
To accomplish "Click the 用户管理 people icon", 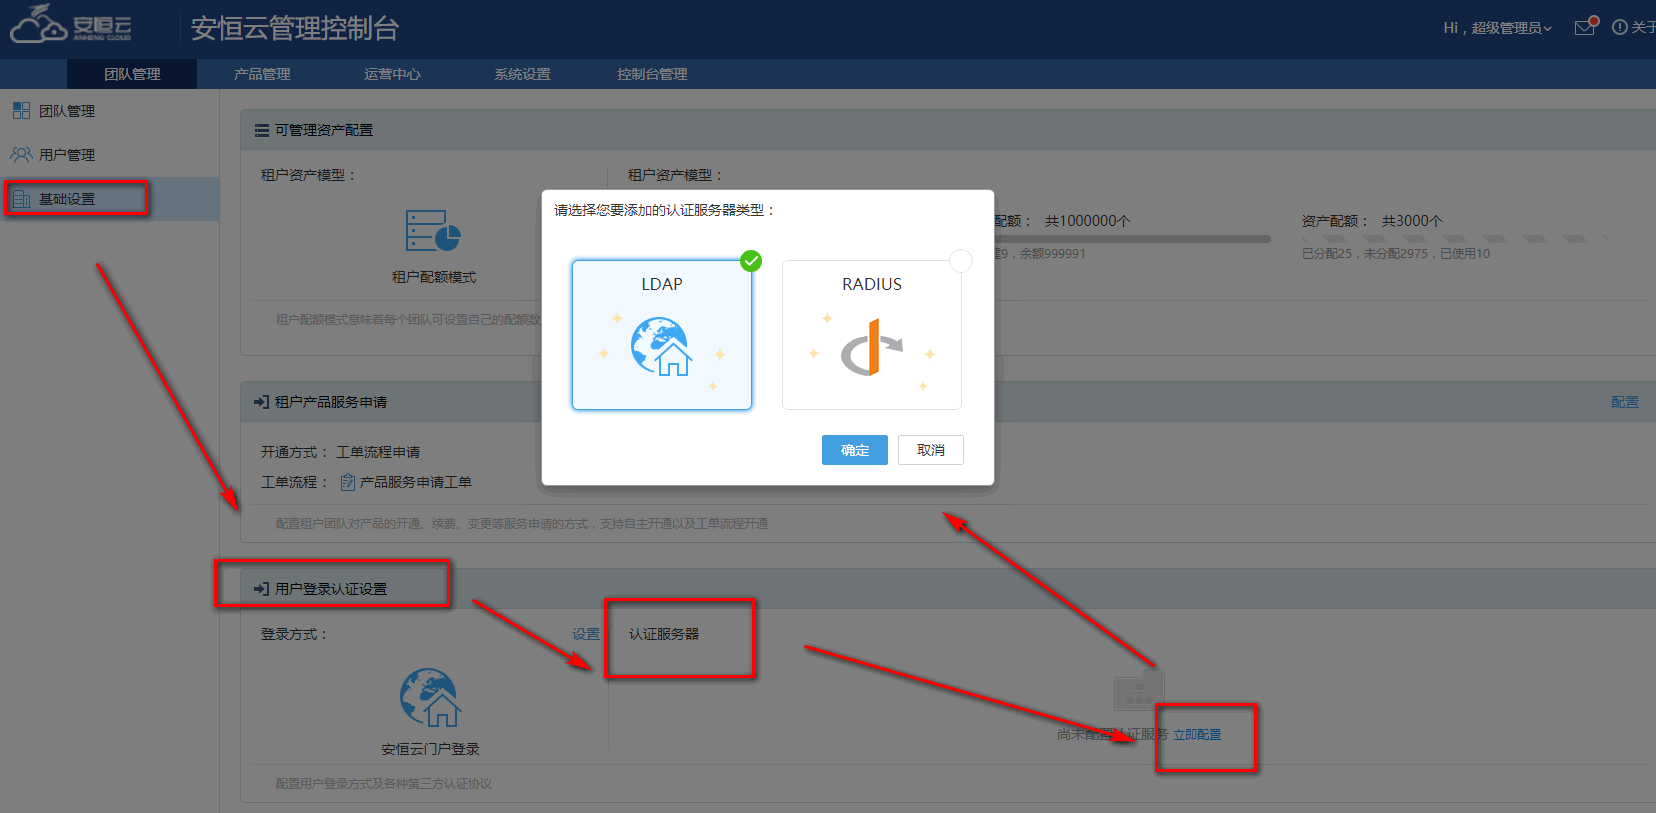I will coord(21,154).
